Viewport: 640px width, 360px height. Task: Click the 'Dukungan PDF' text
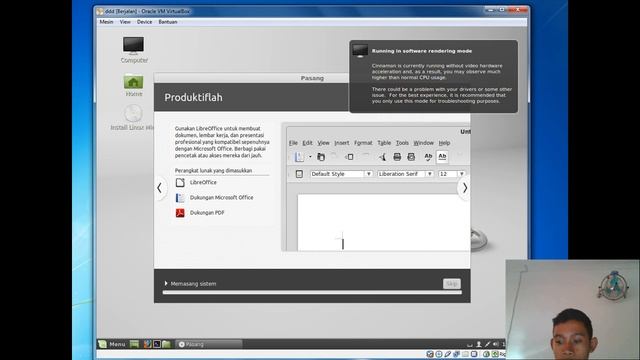point(207,213)
